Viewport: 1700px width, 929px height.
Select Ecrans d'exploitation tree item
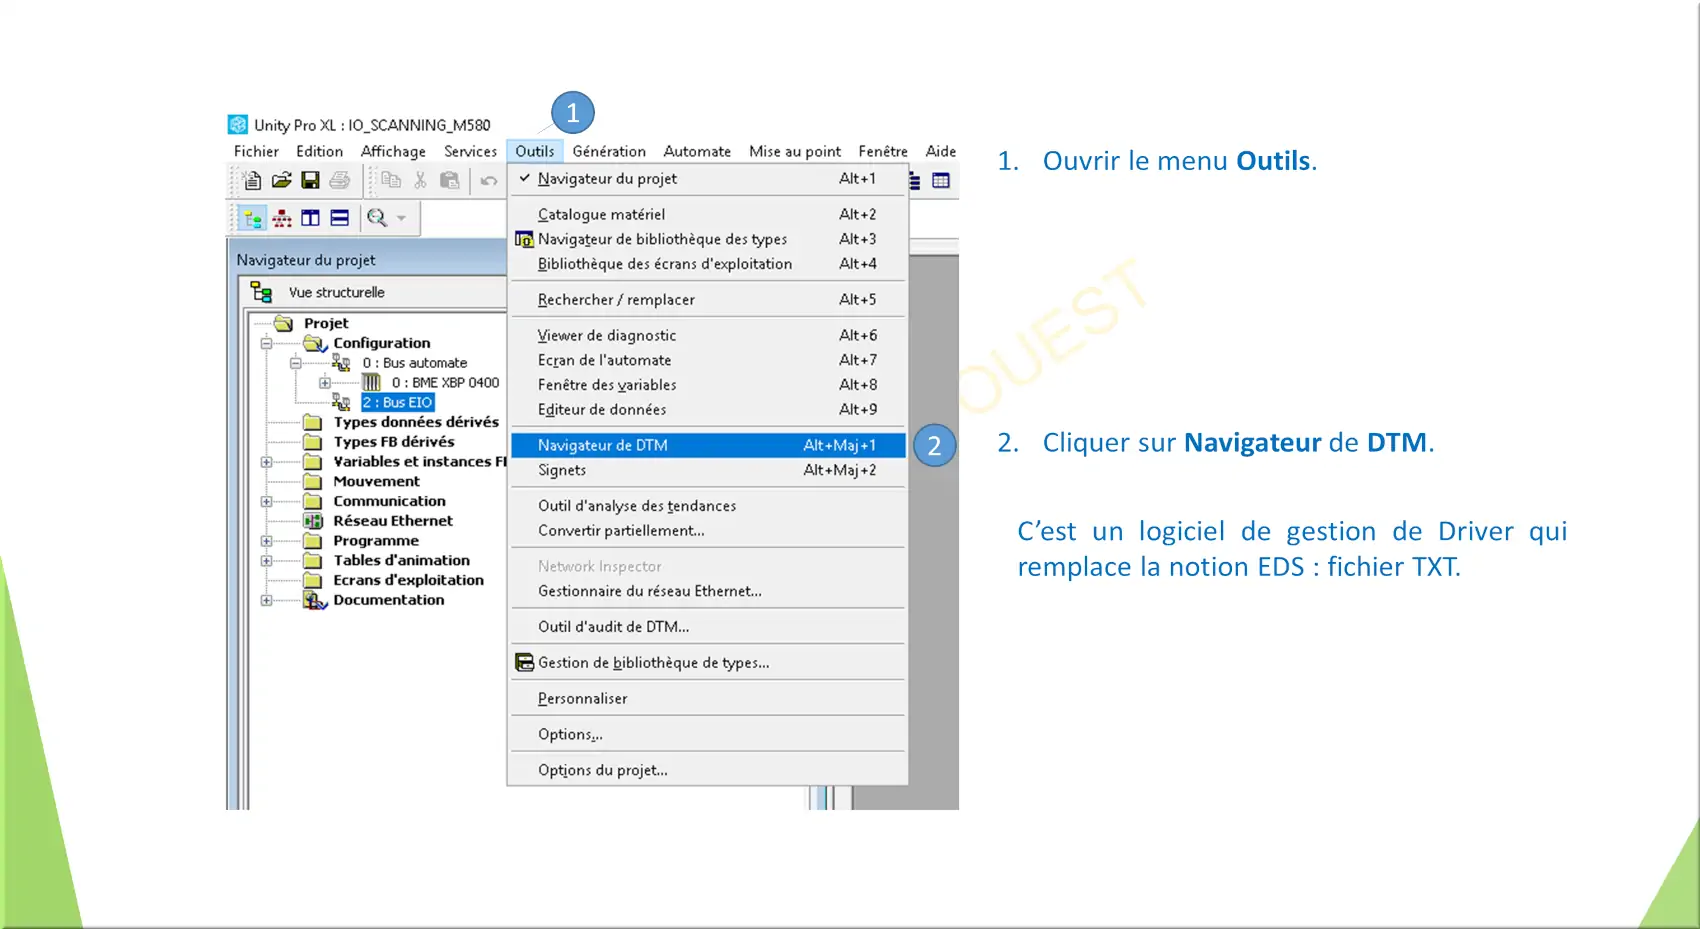pos(408,580)
